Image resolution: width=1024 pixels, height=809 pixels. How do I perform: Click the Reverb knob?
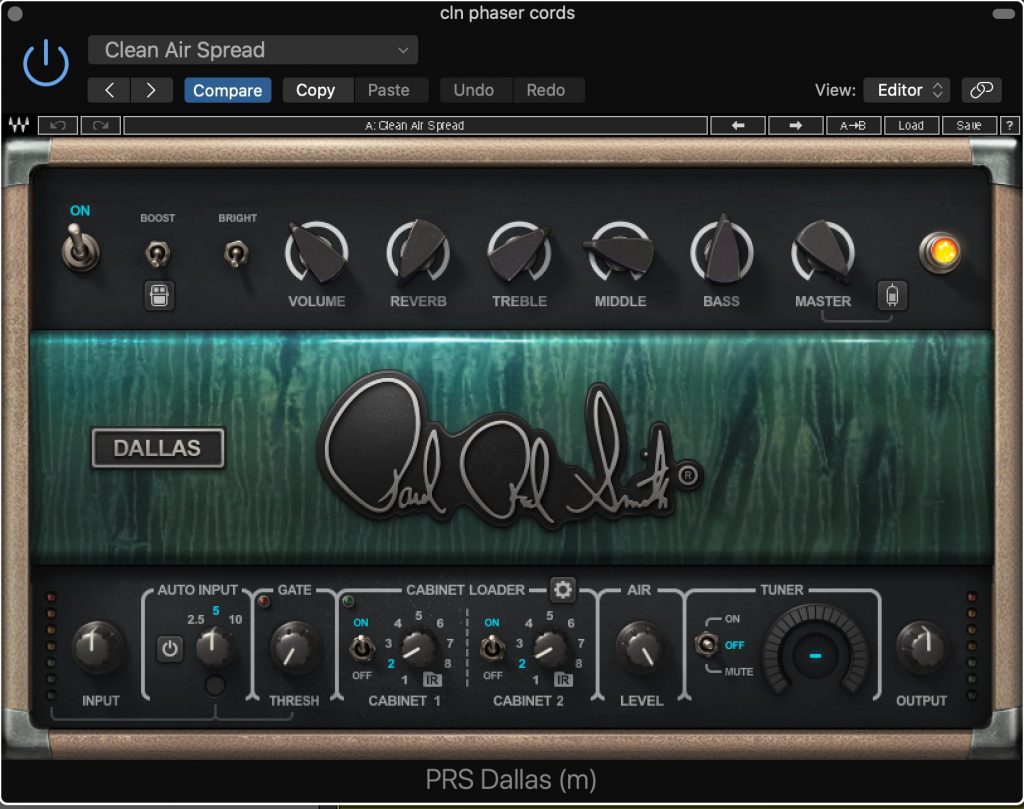tap(418, 252)
